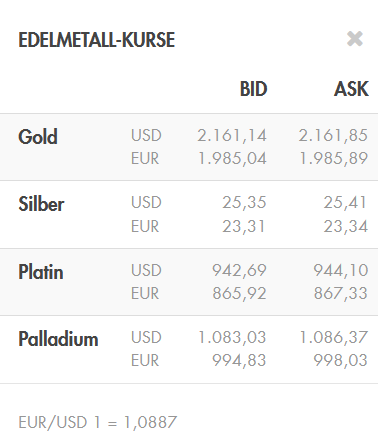
Task: Select Platin USD bid price 942,69
Action: 239,270
